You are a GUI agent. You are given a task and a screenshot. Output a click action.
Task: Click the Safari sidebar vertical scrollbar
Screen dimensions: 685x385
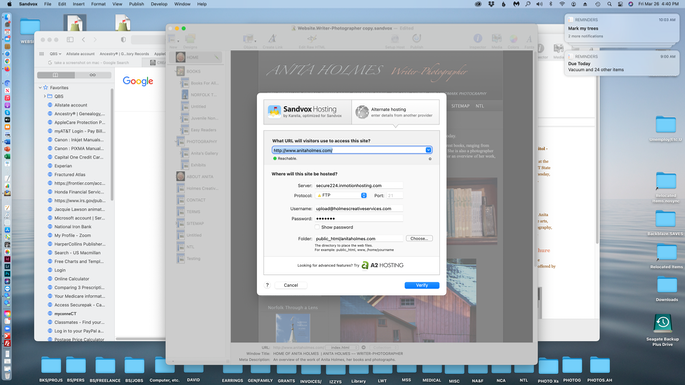112,144
